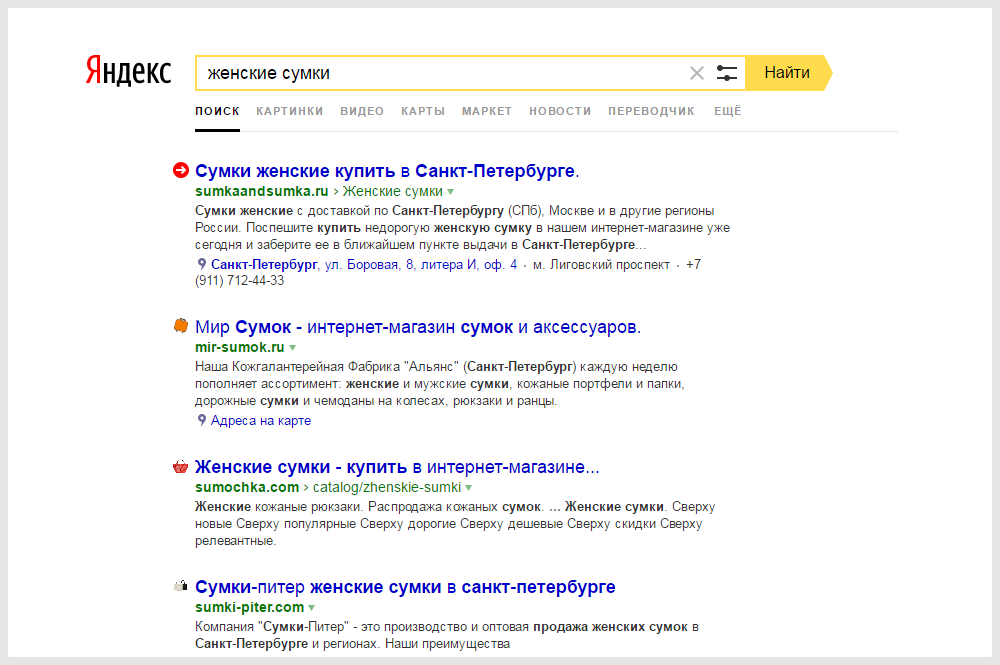This screenshot has height=665, width=1000.
Task: Open Сумки женские купить в Санкт-Петербурге result
Action: coord(387,171)
